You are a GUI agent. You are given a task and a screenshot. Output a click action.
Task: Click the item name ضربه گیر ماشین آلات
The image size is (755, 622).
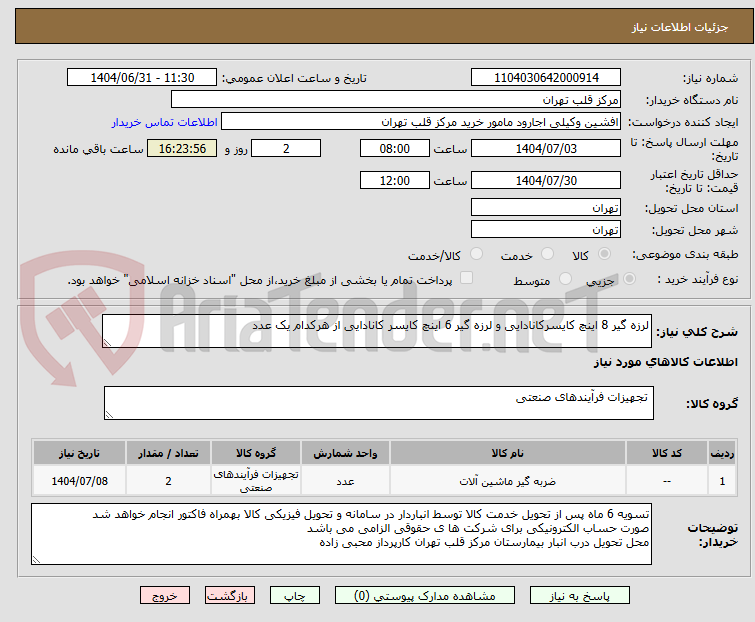[508, 481]
